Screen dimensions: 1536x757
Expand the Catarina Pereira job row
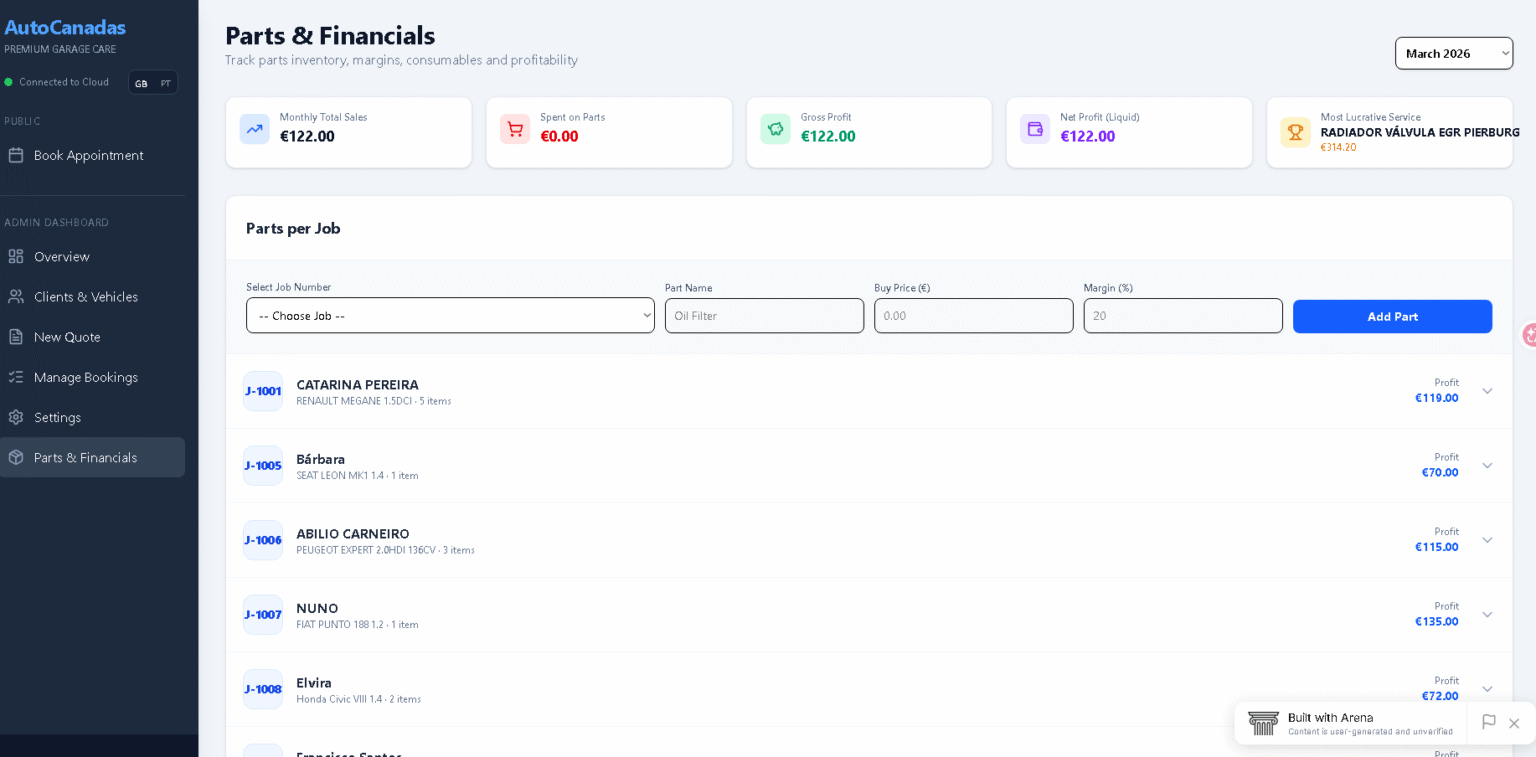pos(1487,391)
